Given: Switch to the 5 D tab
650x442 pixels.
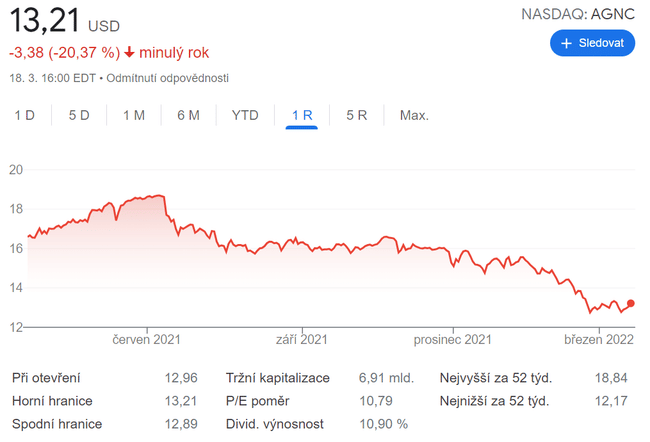Looking at the screenshot, I should pyautogui.click(x=79, y=115).
